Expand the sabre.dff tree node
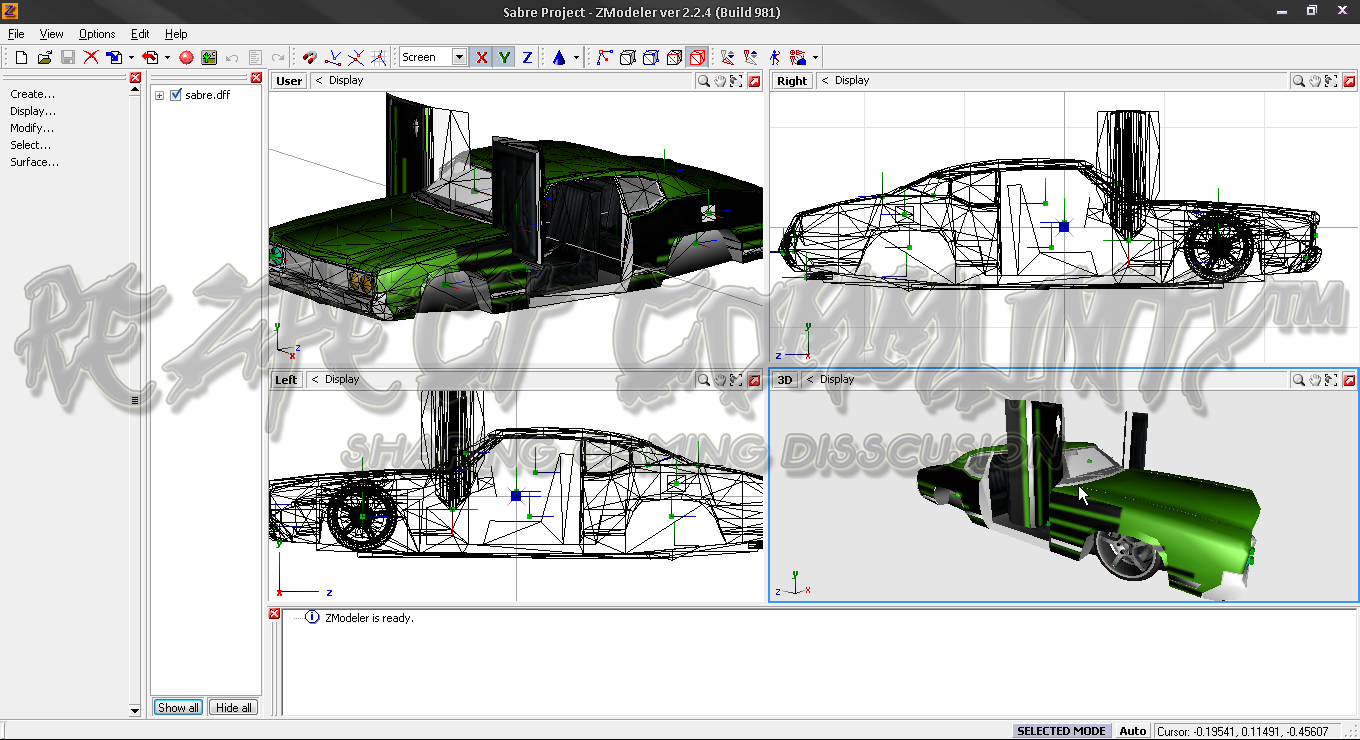The width and height of the screenshot is (1360, 740). point(158,95)
